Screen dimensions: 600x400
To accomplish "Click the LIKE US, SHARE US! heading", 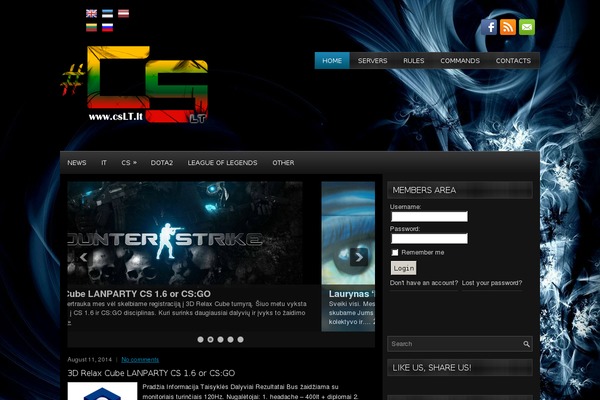I will 432,367.
